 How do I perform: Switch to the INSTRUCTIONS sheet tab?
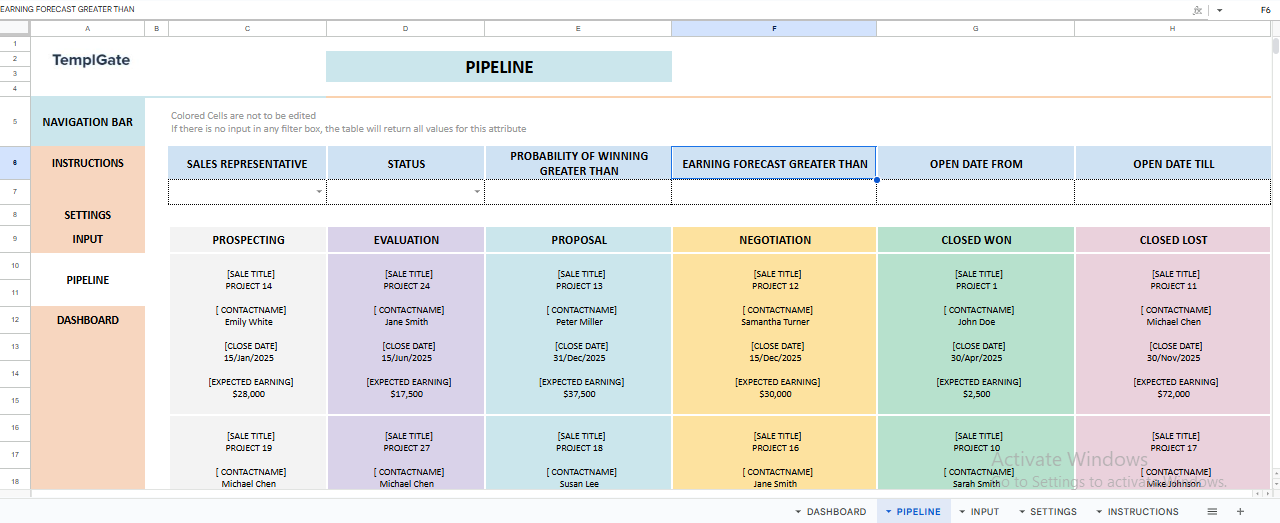point(1143,512)
